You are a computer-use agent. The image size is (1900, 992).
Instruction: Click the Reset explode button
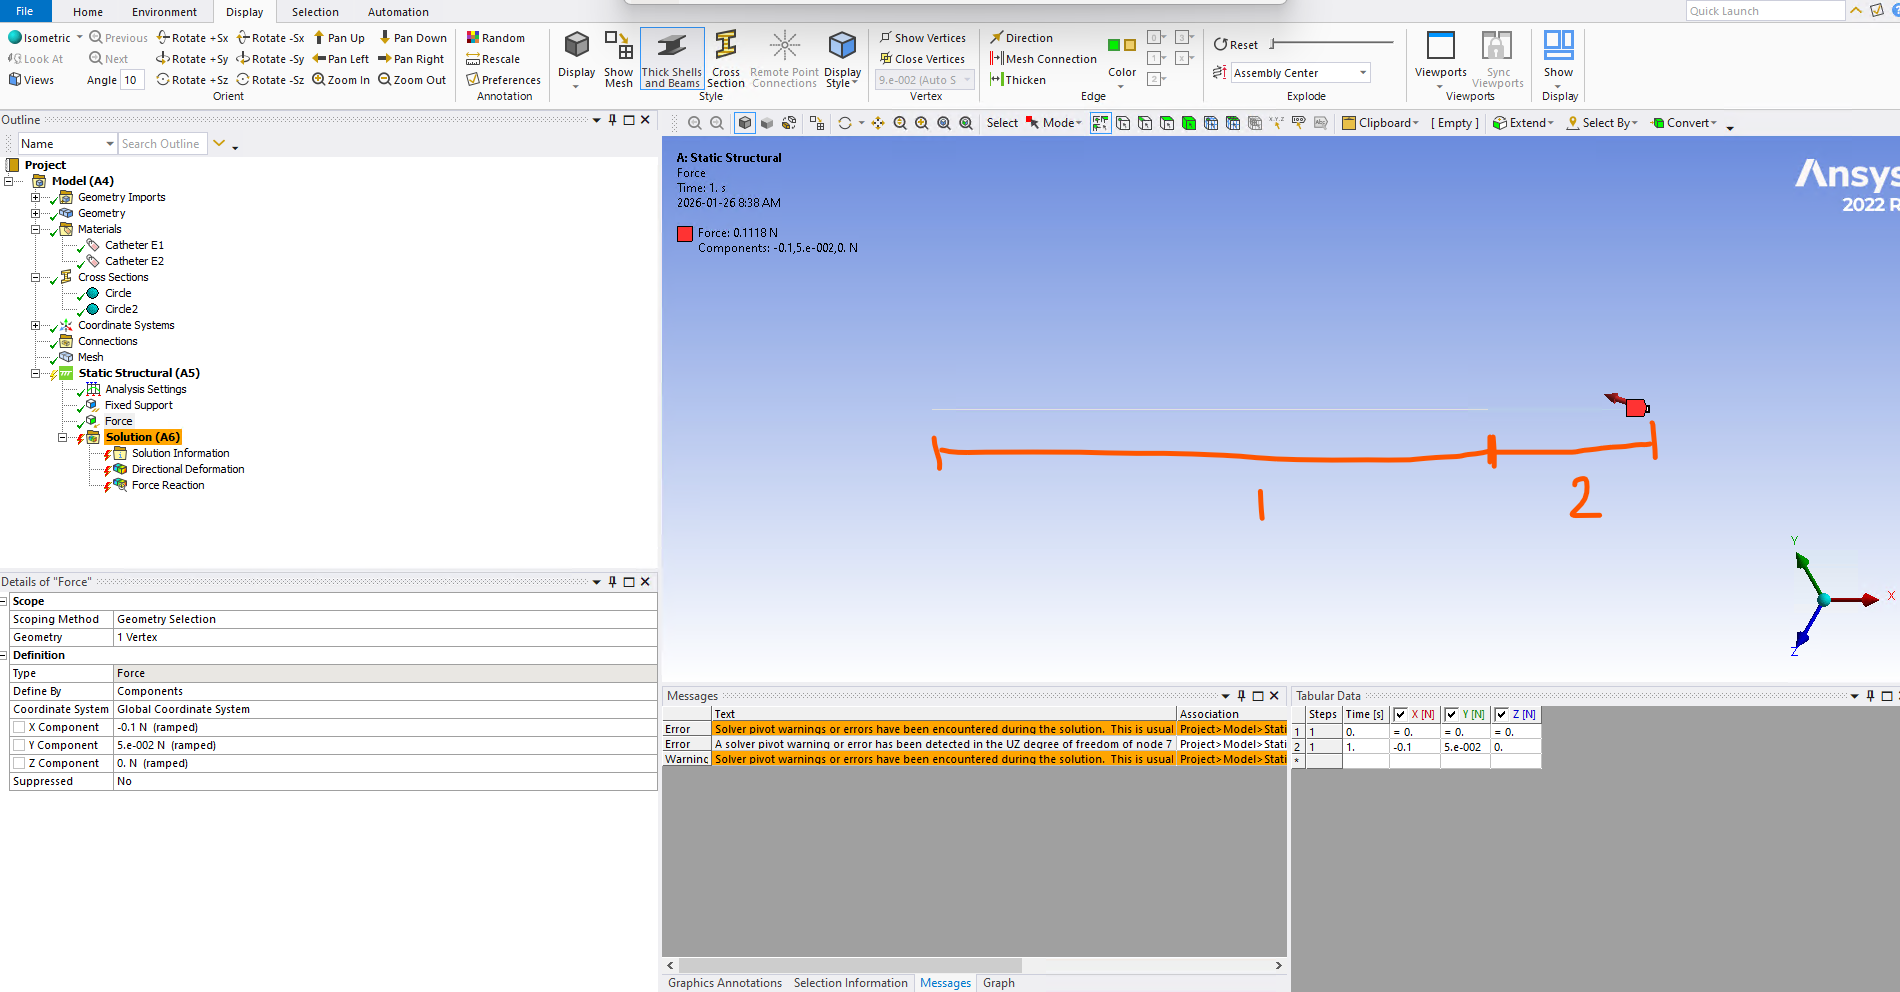coord(1235,45)
